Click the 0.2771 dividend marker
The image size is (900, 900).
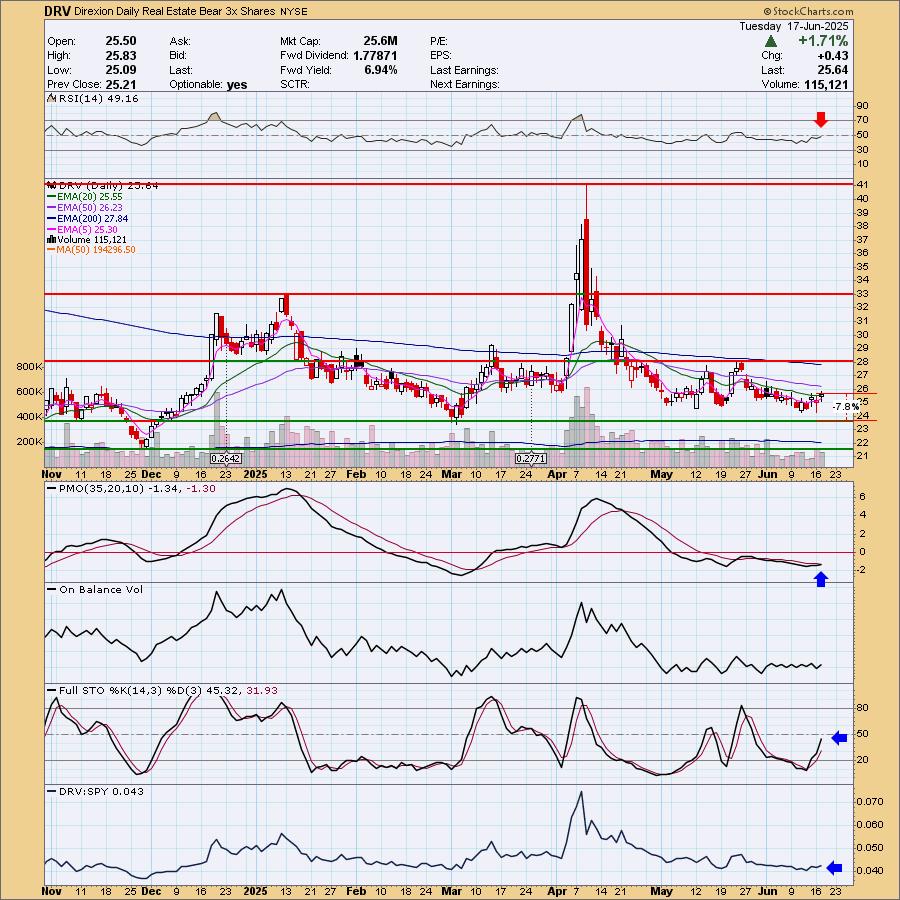tap(531, 459)
